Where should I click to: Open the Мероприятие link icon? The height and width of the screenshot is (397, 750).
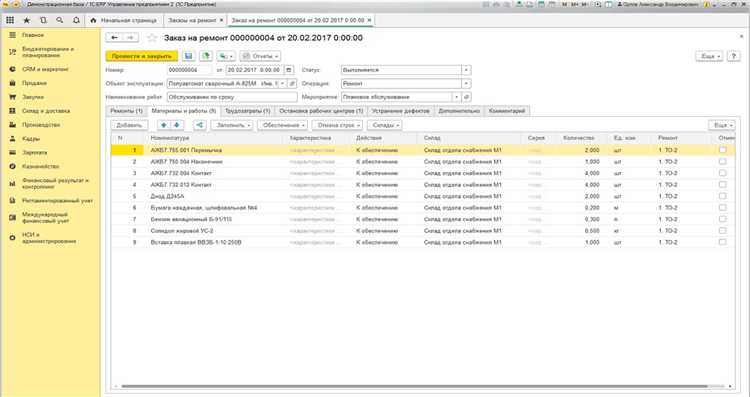466,97
